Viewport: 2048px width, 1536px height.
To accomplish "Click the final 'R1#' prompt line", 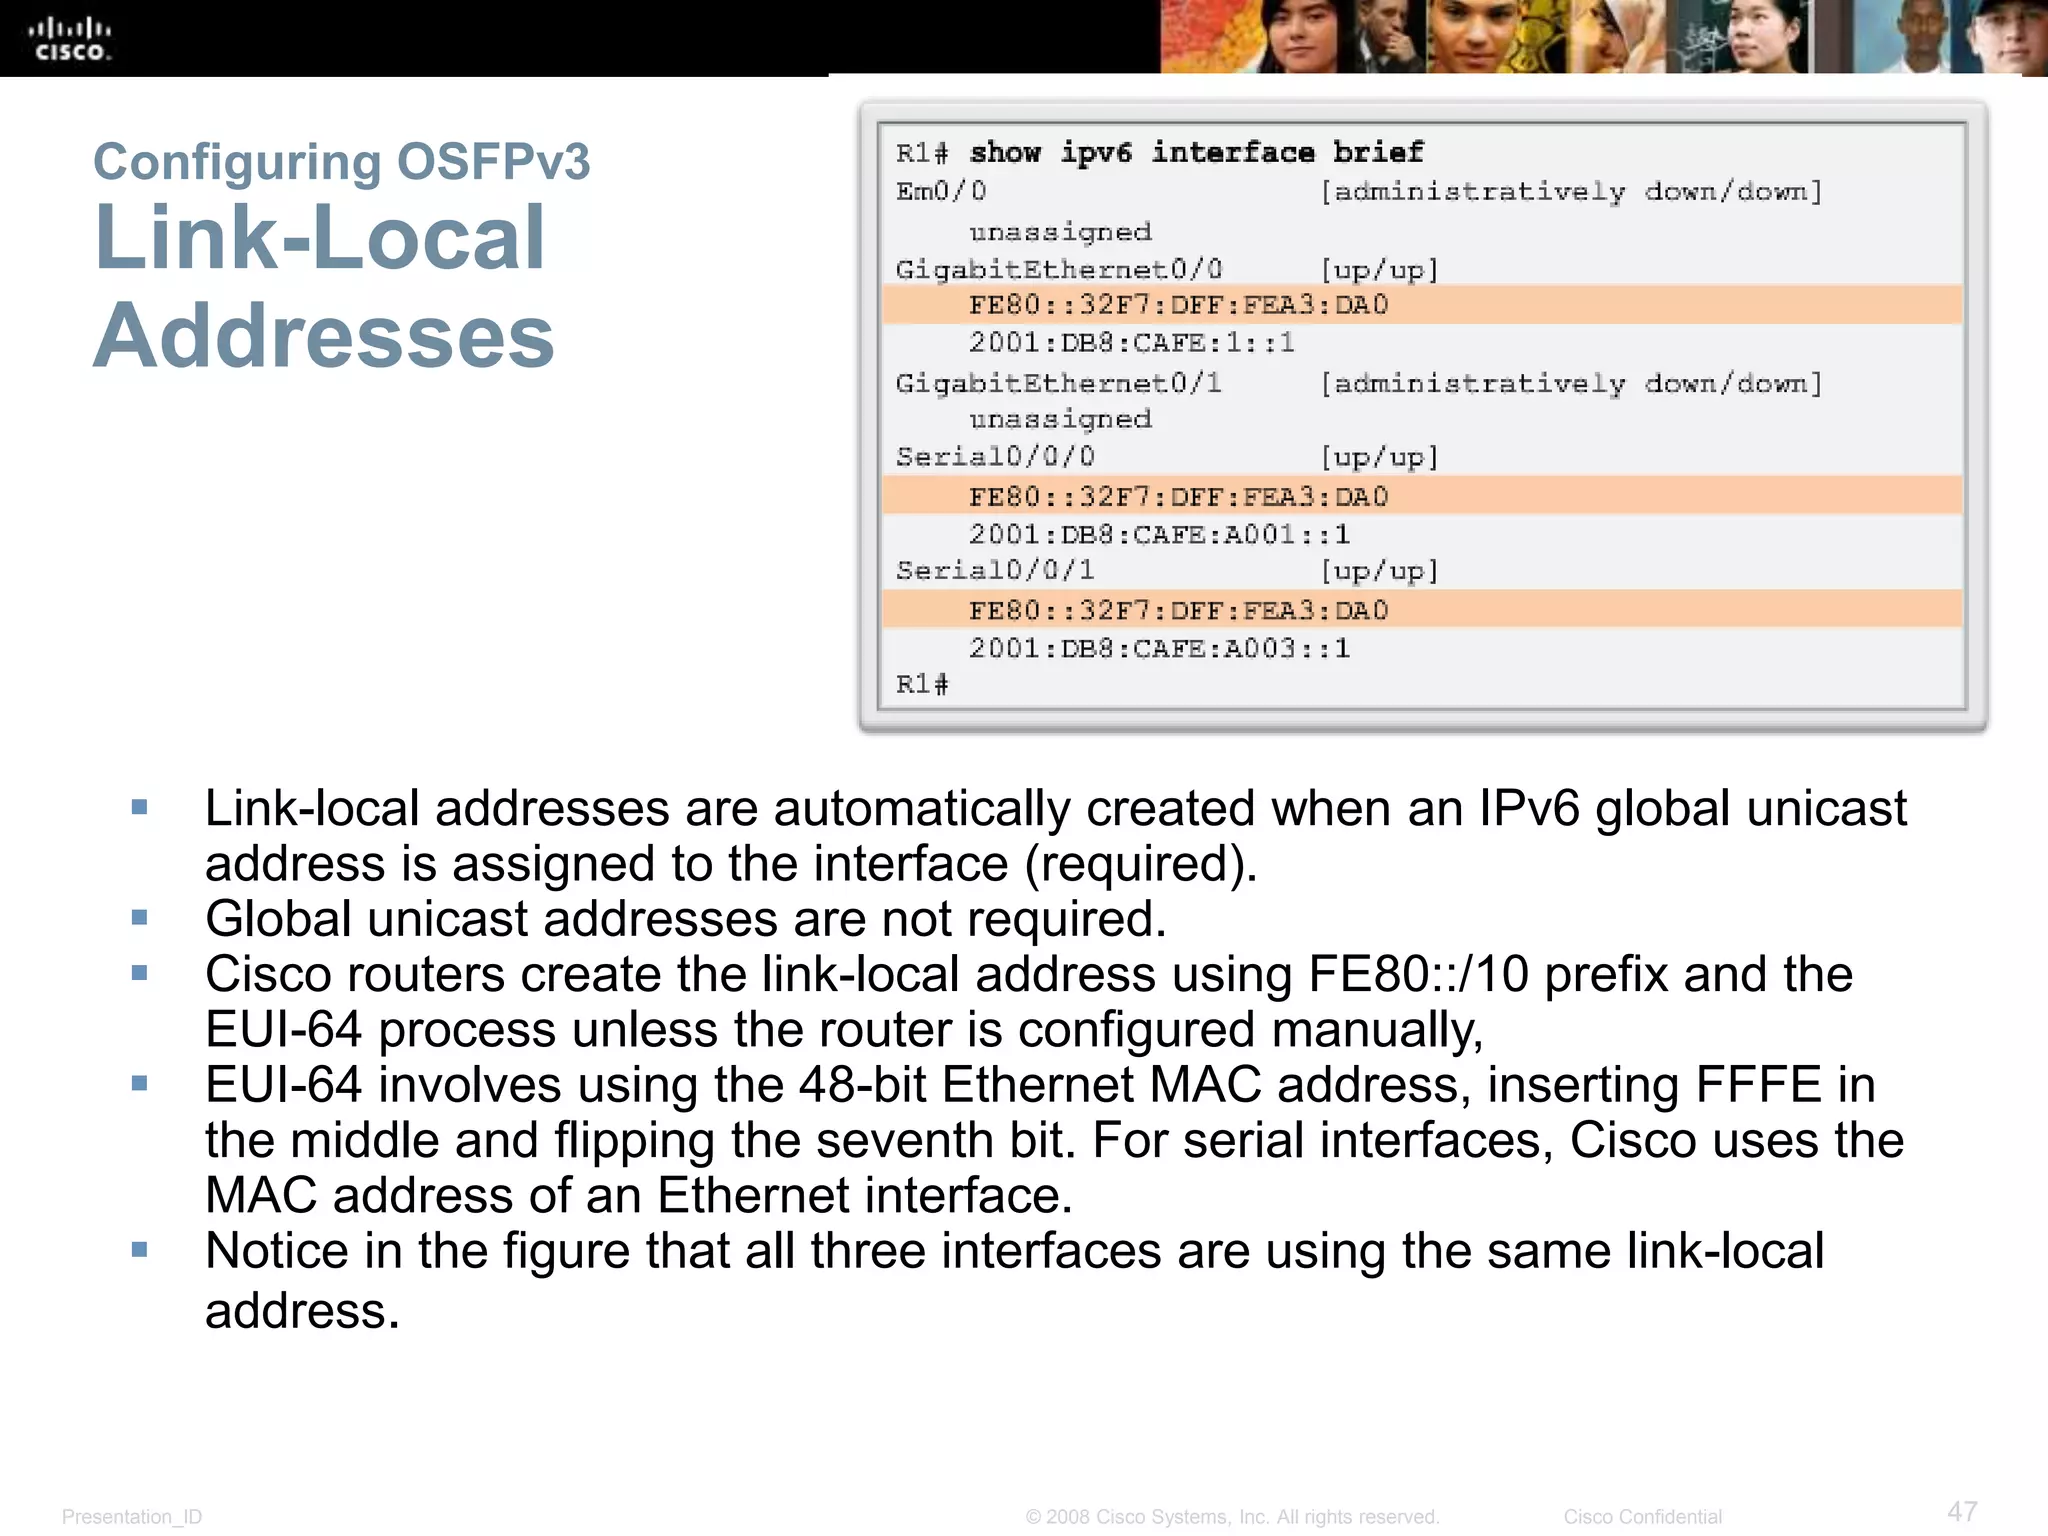I will coord(922,684).
